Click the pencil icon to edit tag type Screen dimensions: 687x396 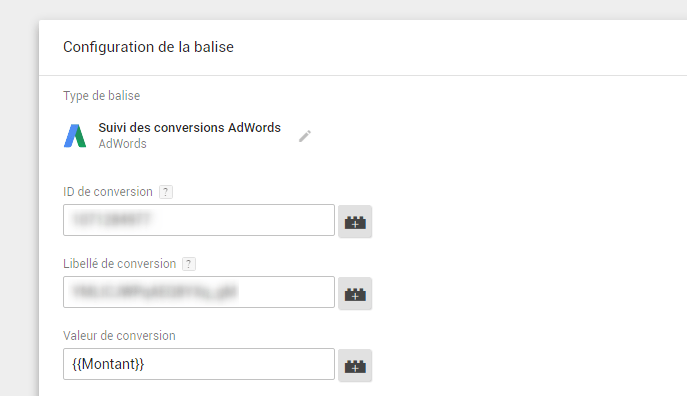point(305,136)
